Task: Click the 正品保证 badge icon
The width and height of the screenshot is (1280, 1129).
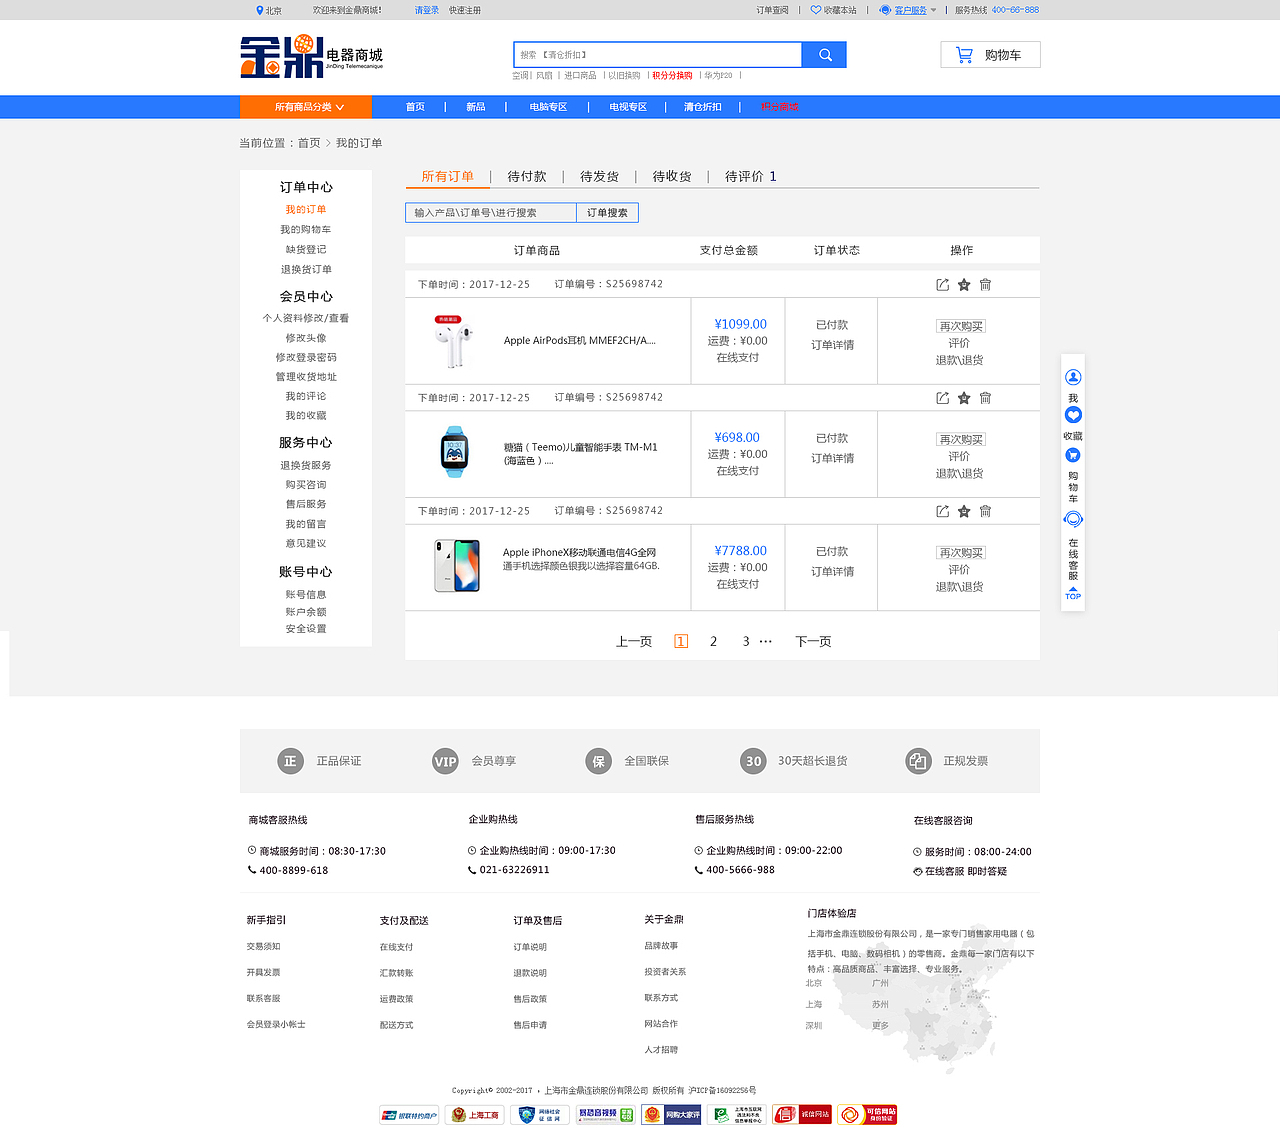Action: [x=290, y=761]
